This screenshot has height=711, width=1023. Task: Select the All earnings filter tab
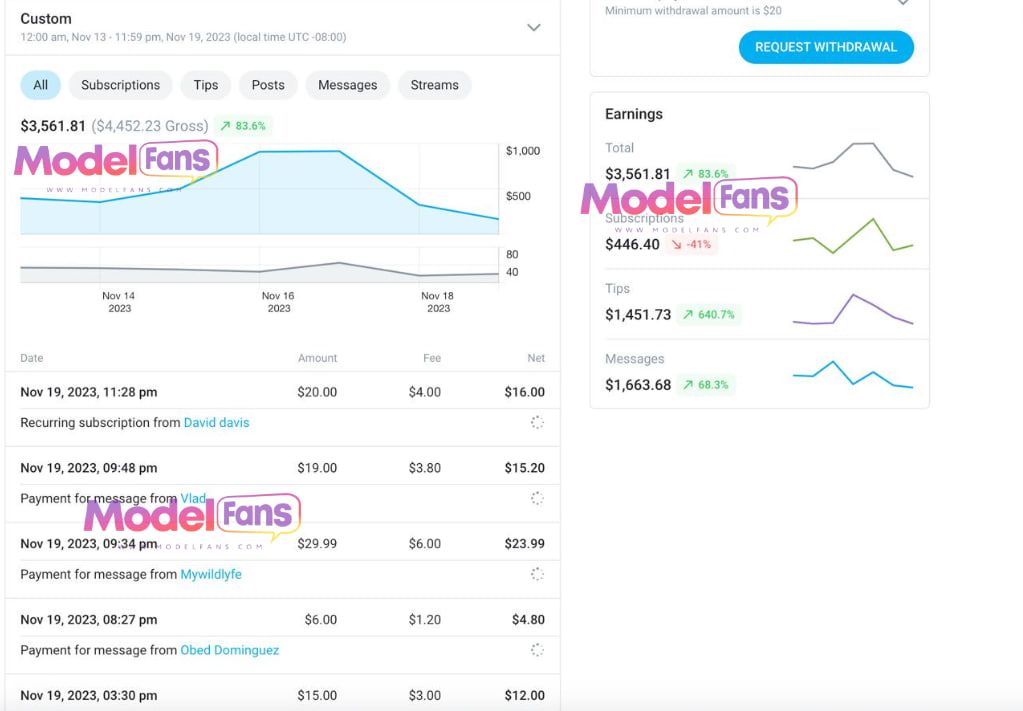40,85
